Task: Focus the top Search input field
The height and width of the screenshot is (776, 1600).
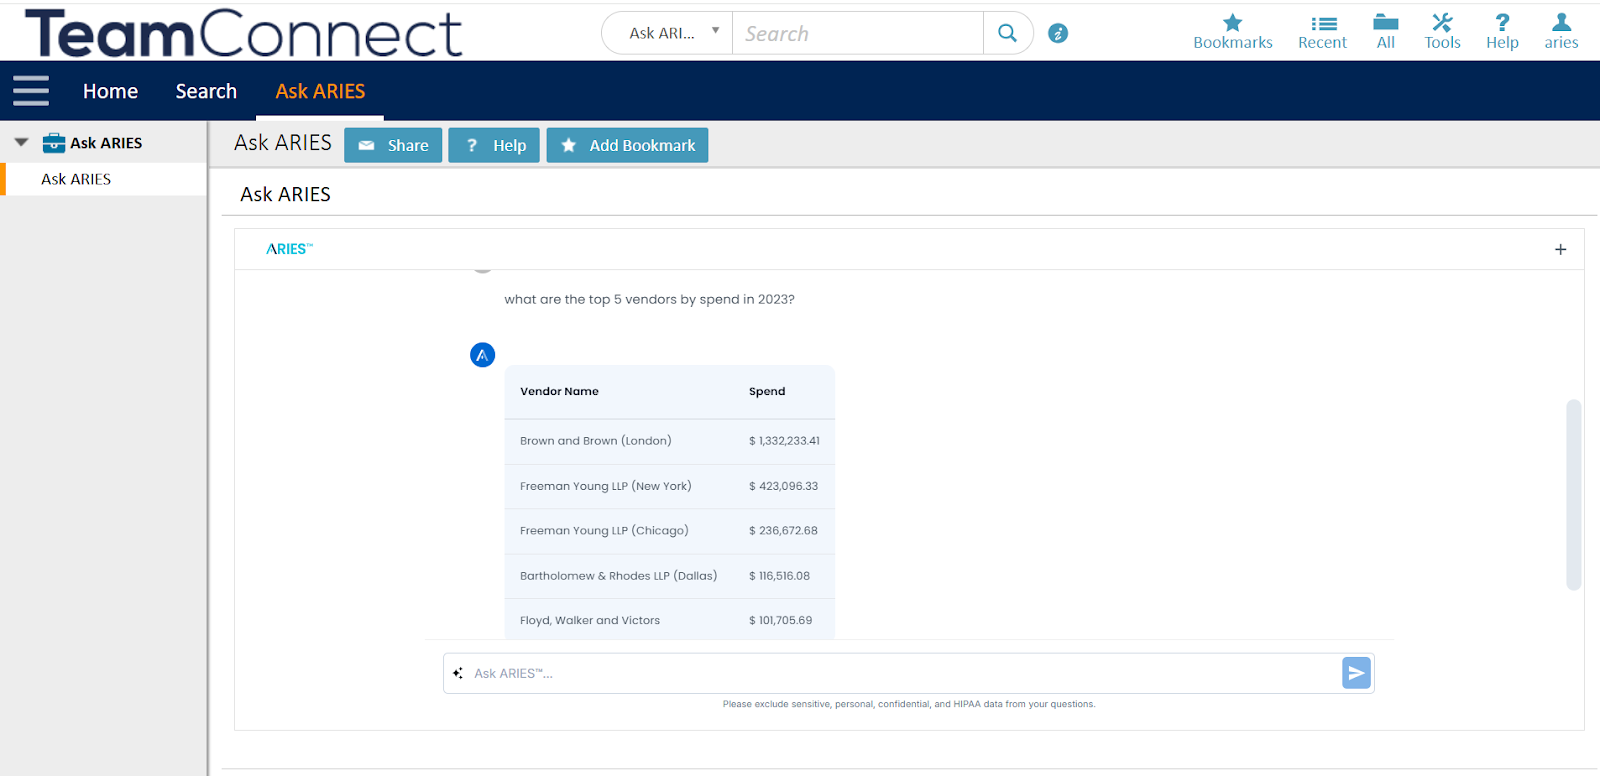Action: [858, 33]
